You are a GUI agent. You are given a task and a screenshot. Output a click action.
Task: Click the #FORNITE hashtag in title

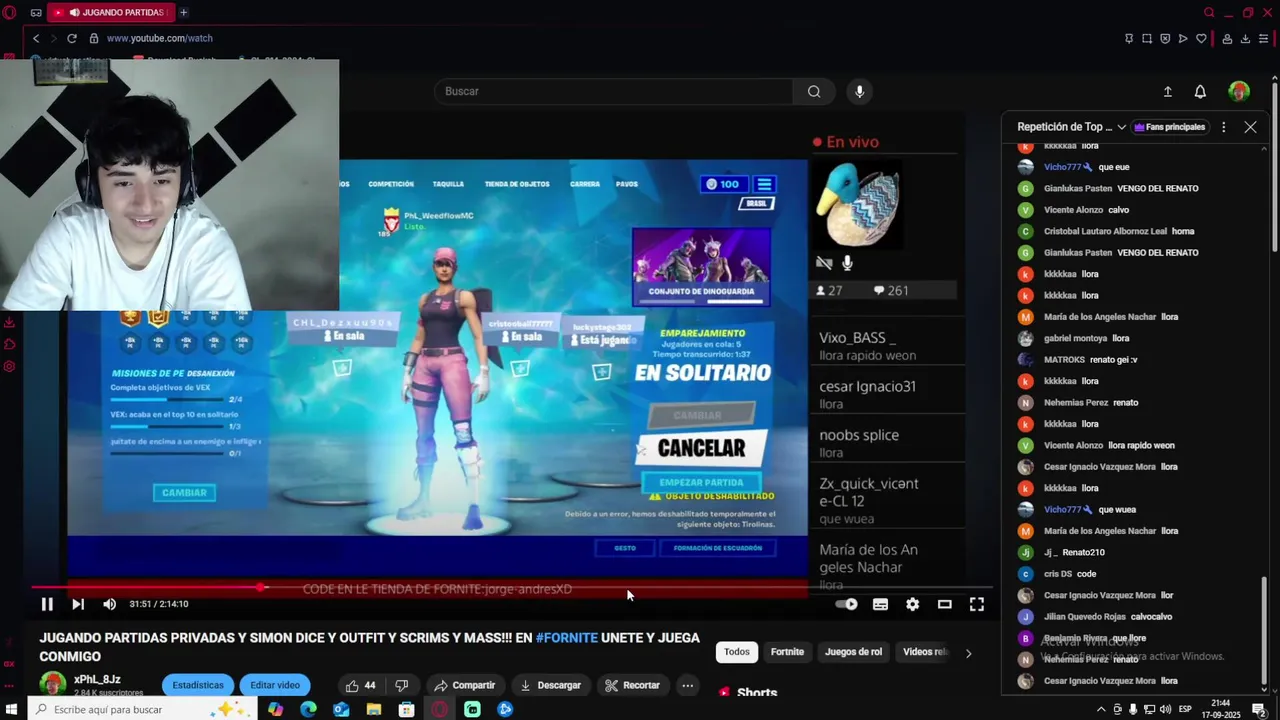566,638
